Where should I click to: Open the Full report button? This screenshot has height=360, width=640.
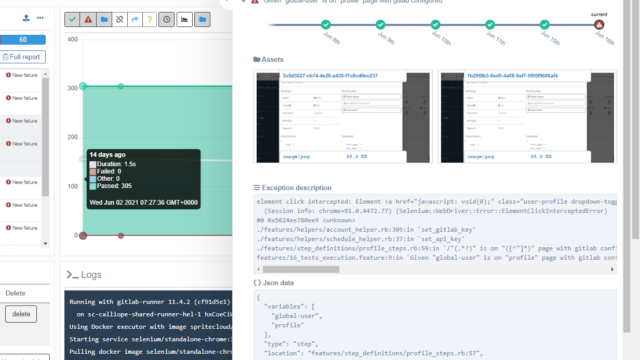(23, 57)
